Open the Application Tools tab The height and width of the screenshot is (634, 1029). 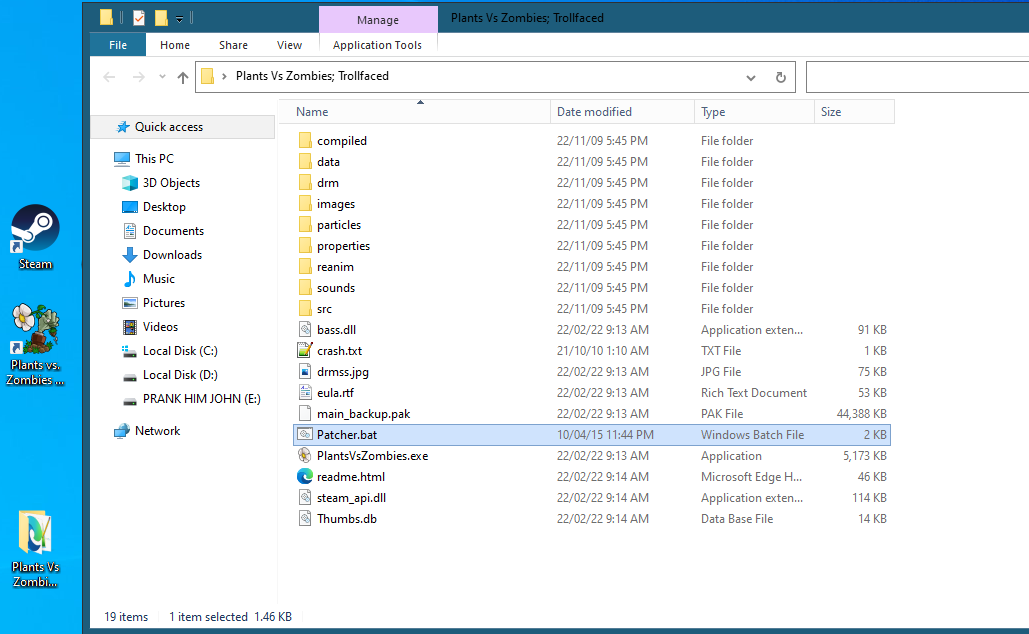click(x=377, y=45)
